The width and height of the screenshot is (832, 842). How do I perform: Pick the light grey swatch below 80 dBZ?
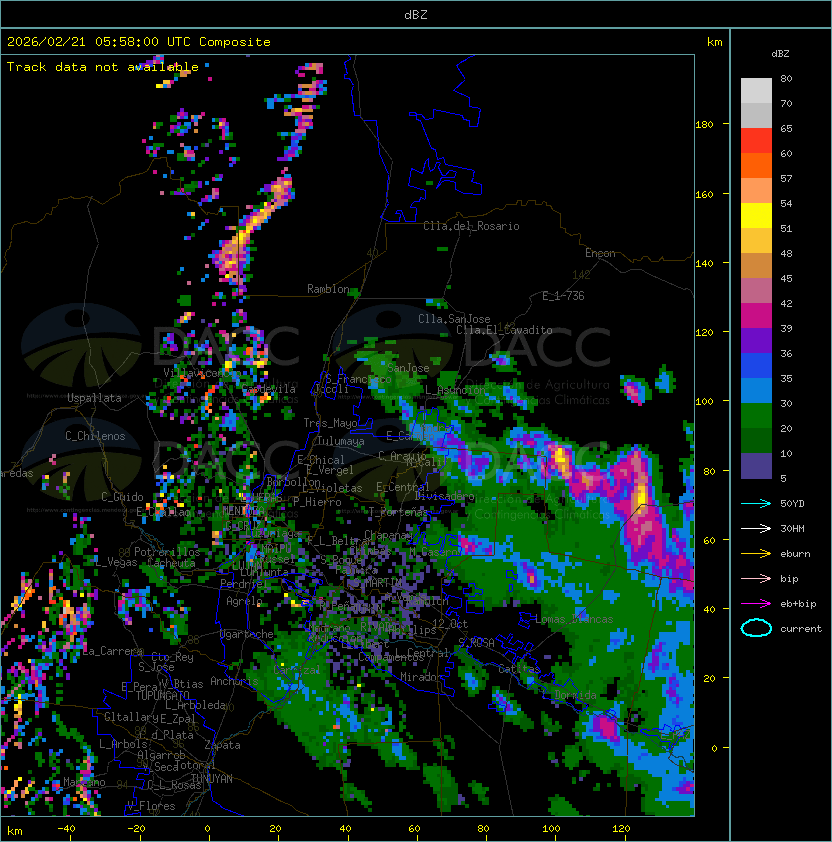coord(756,91)
